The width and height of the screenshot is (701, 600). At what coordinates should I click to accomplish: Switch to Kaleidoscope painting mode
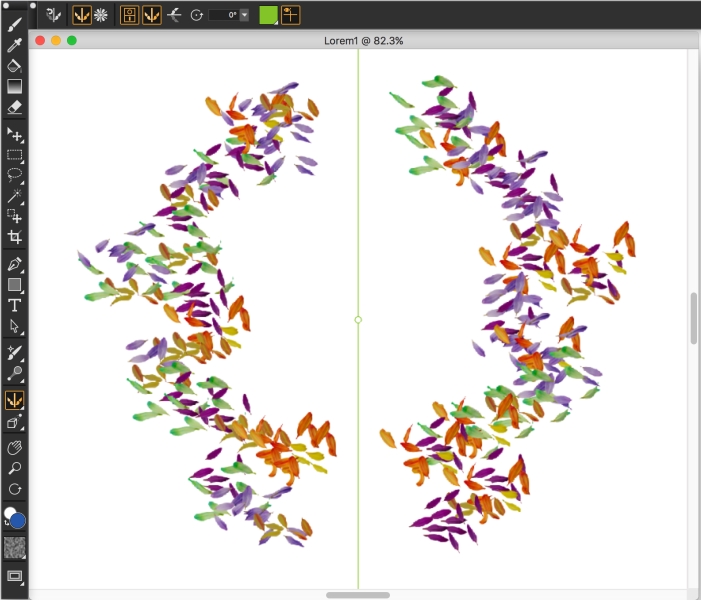(101, 15)
